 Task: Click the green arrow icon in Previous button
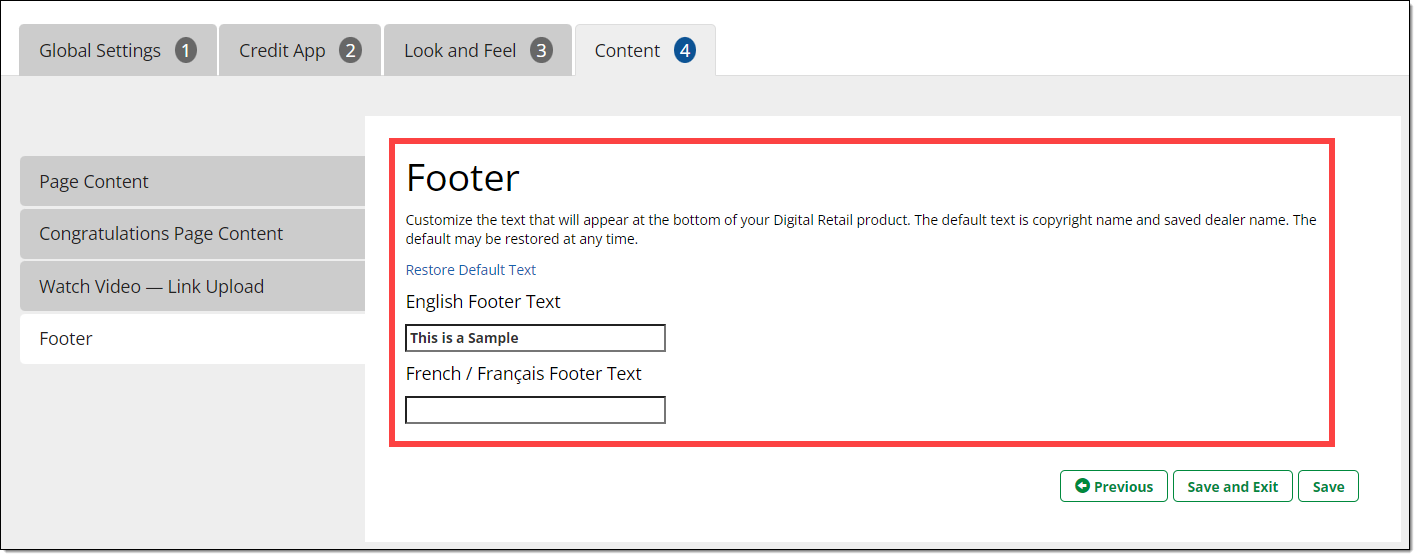pos(1082,486)
